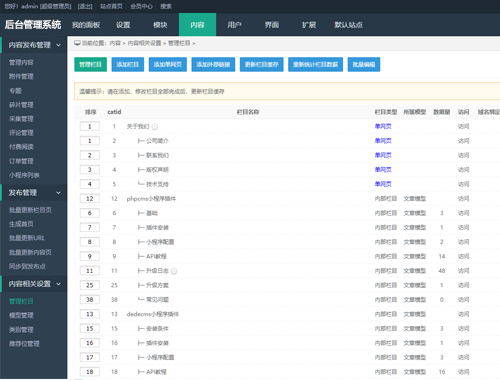Click the 添加单网页 button
Image resolution: width=500 pixels, height=380 pixels.
pos(168,65)
